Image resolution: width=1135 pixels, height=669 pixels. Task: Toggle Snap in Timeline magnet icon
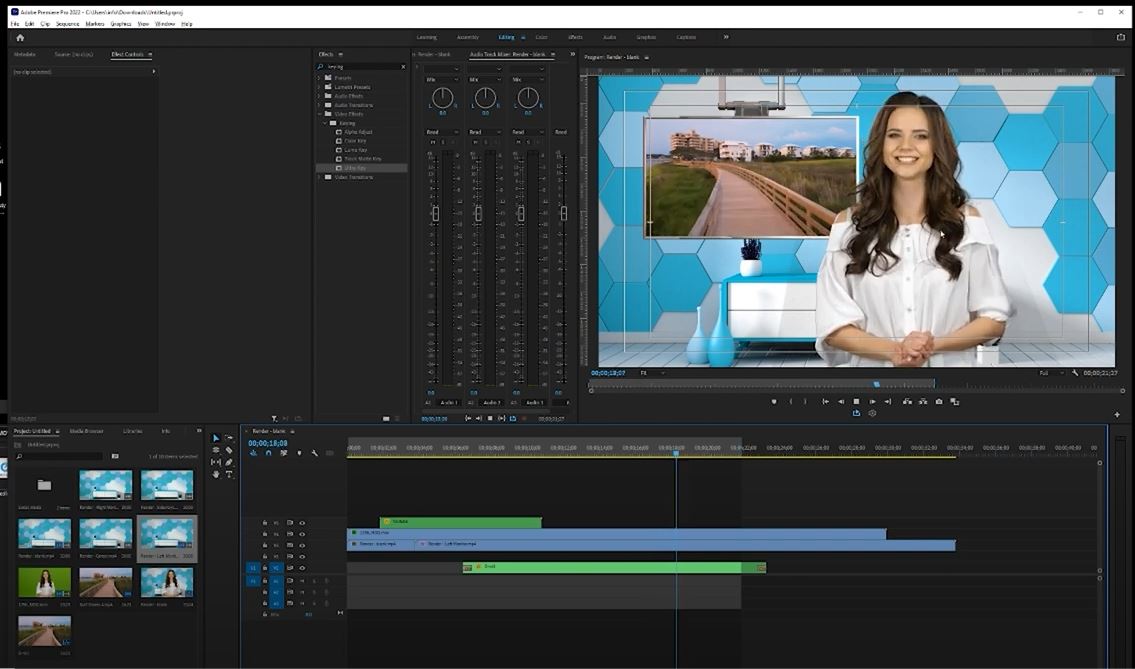(x=268, y=453)
